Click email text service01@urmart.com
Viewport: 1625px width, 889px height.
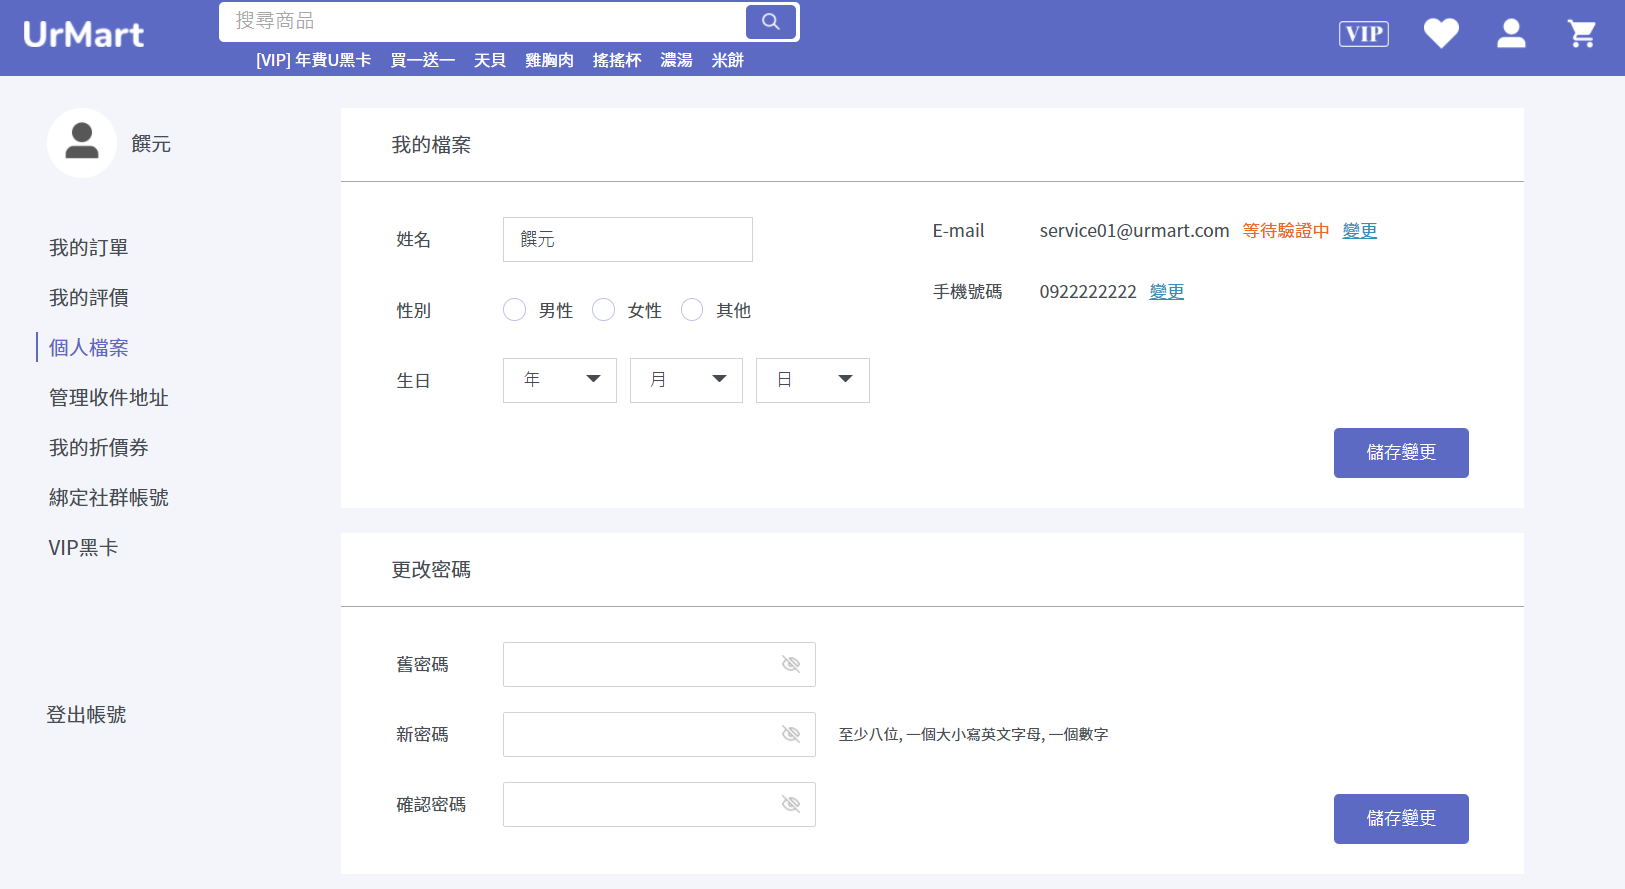(1134, 231)
